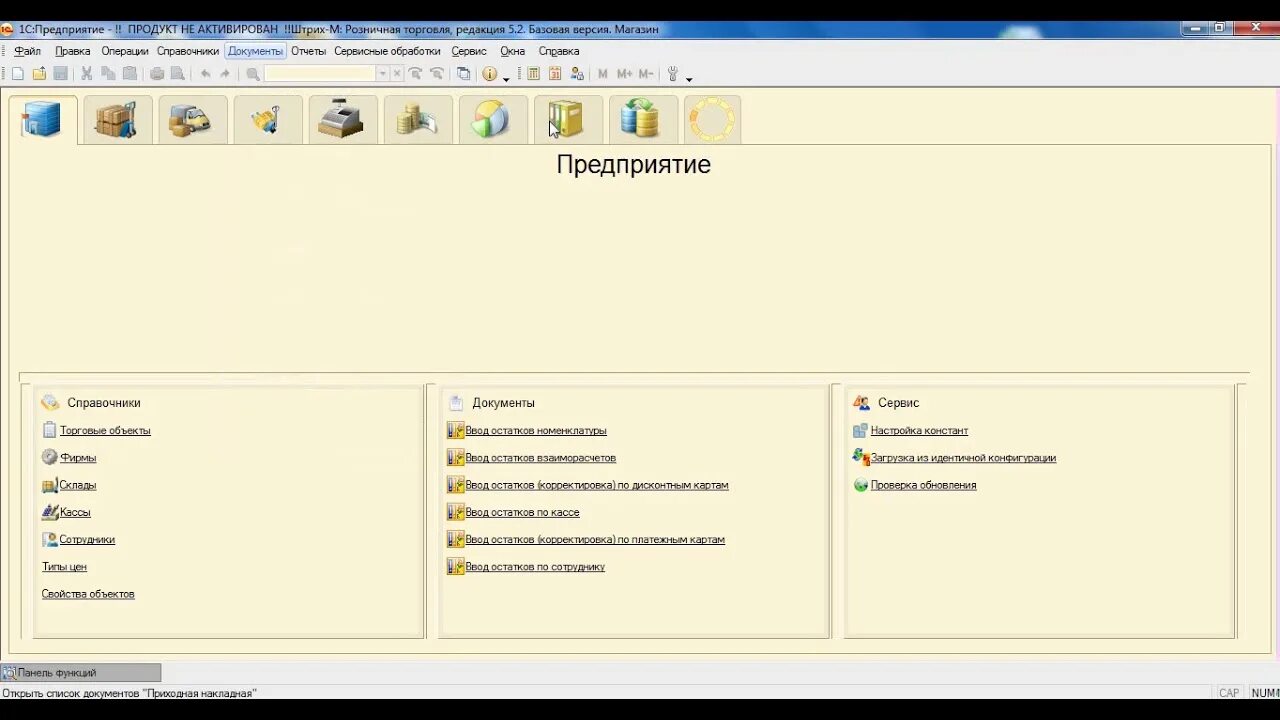Open the Операции menu

[125, 51]
